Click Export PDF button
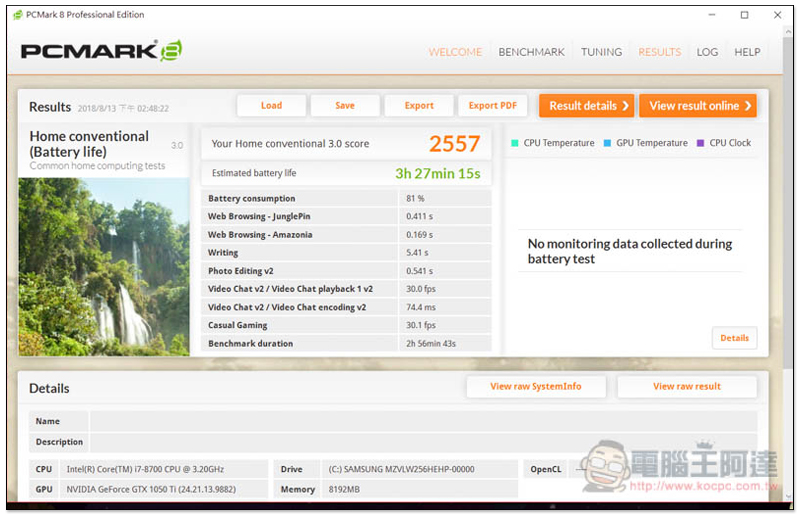Viewport: 800px width, 516px height. pos(493,106)
